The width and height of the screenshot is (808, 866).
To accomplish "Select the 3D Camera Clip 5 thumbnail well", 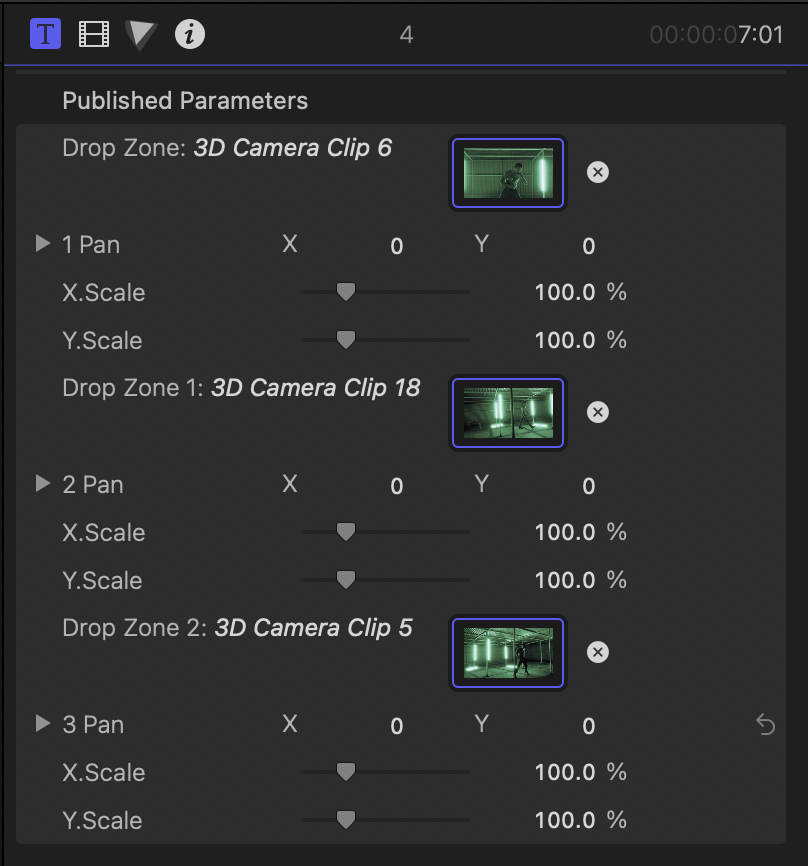I will [508, 653].
